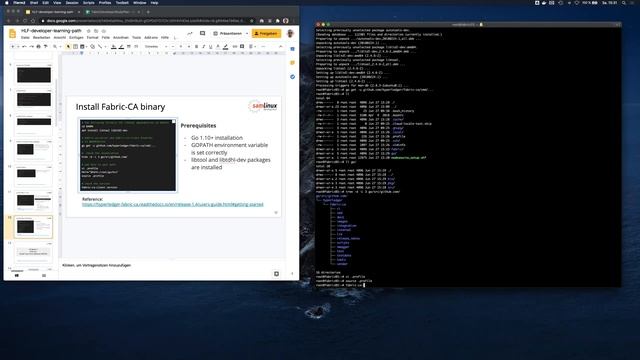
Task: Click the yellow Freigeben share button
Action: [x=266, y=33]
